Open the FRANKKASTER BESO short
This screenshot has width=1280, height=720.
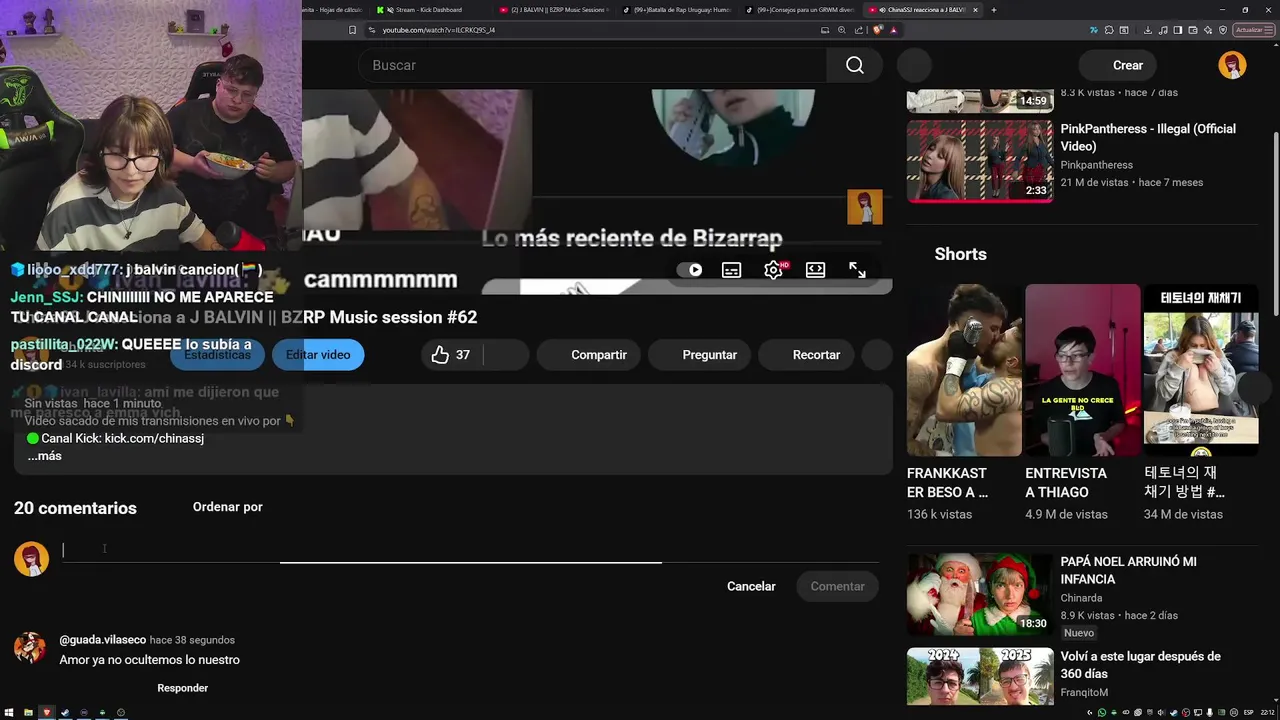(964, 370)
